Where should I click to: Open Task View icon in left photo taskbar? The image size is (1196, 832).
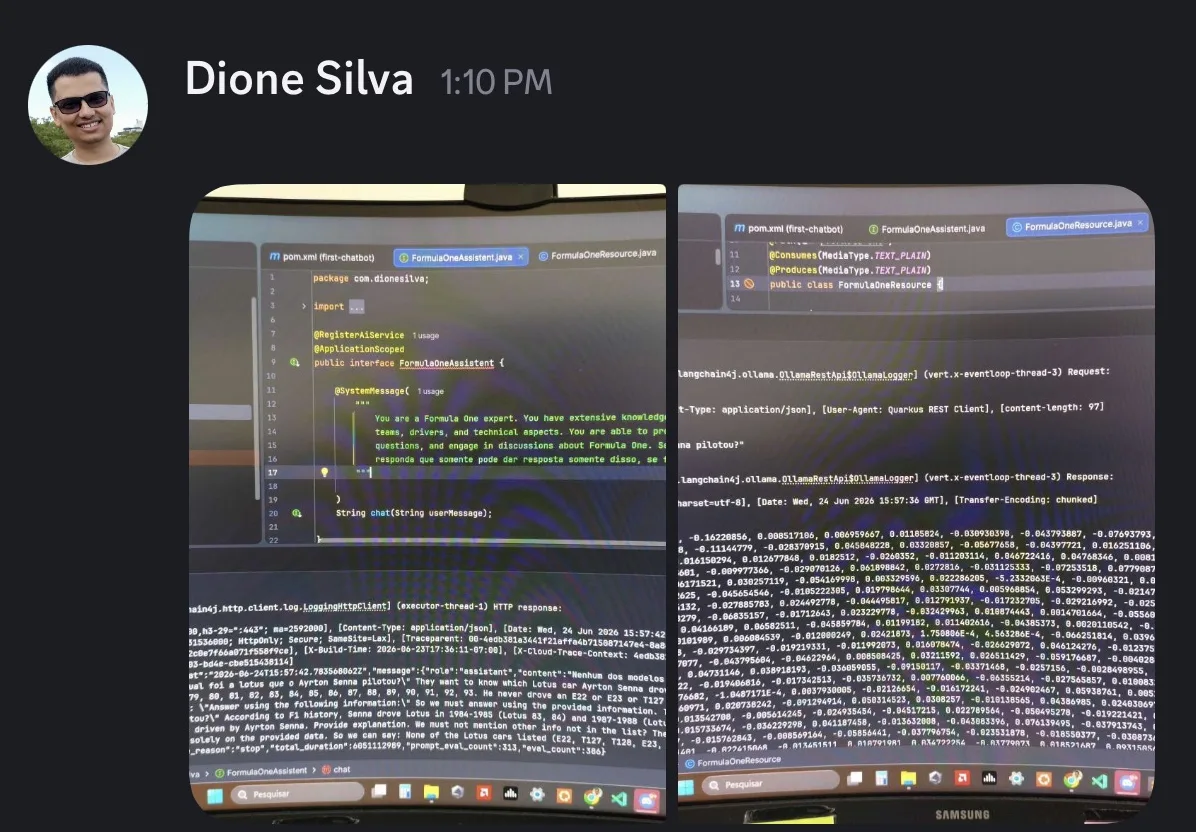[x=378, y=791]
